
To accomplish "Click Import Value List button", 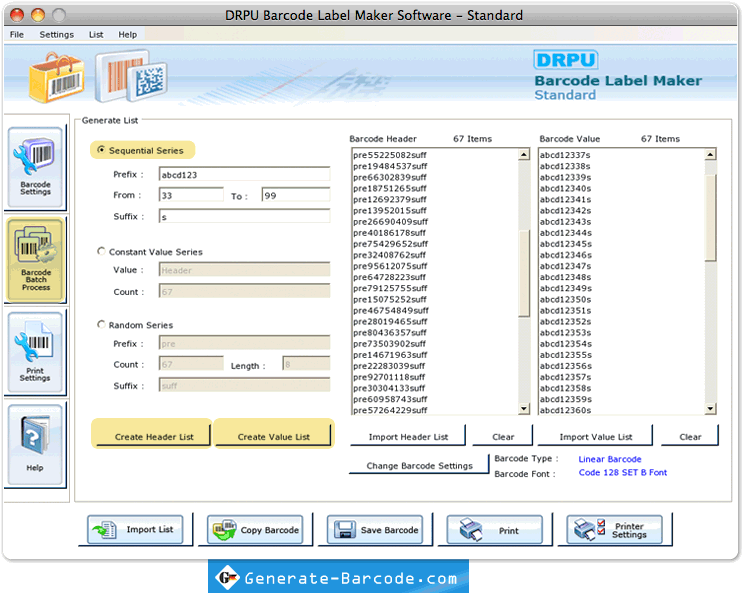I will click(595, 436).
